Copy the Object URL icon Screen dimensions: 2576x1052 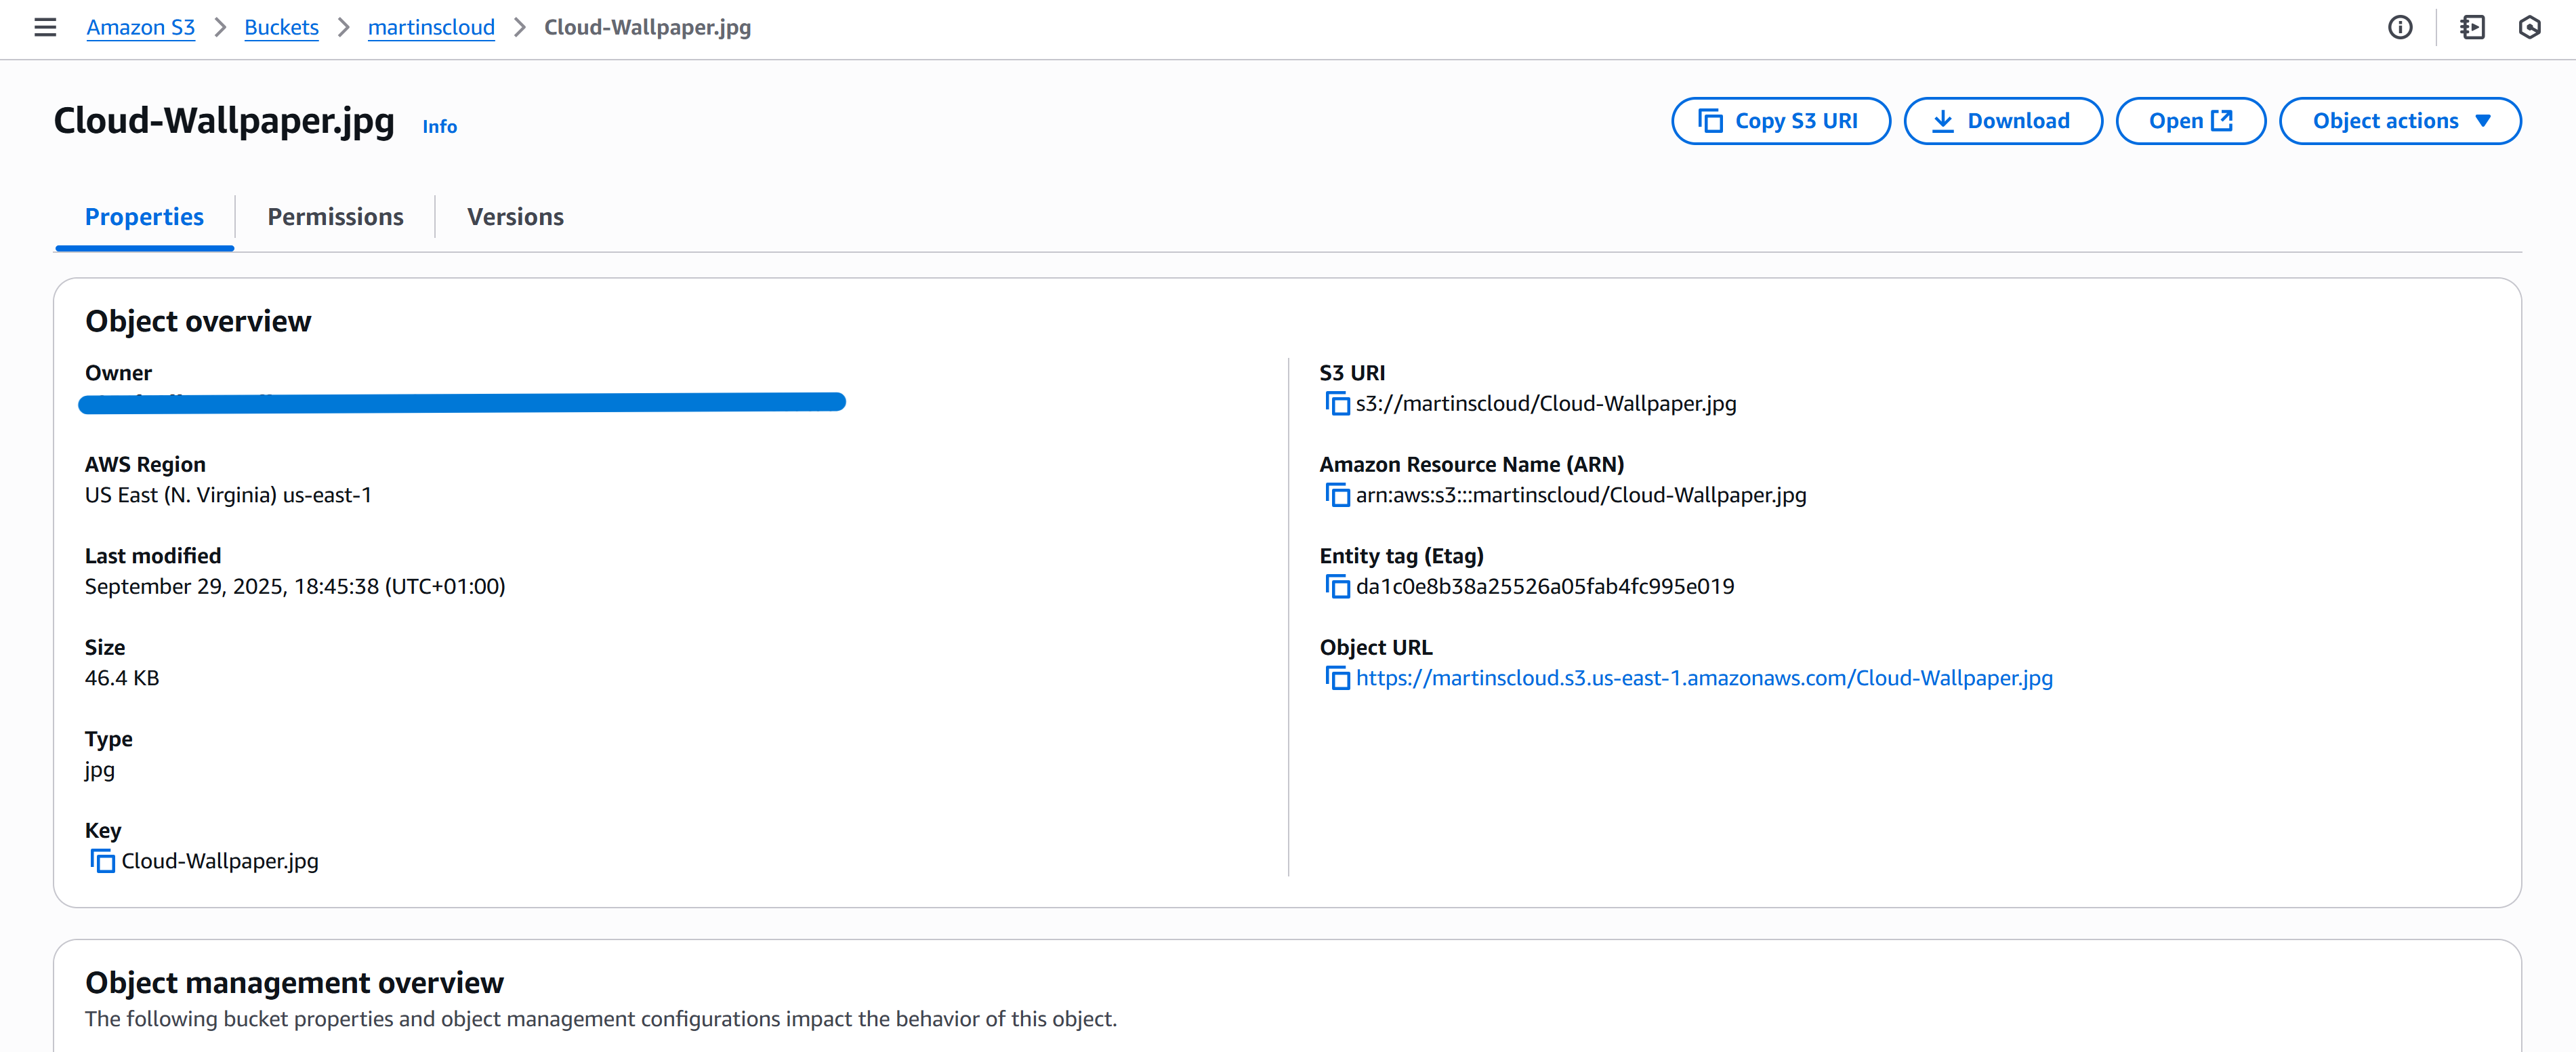1337,678
